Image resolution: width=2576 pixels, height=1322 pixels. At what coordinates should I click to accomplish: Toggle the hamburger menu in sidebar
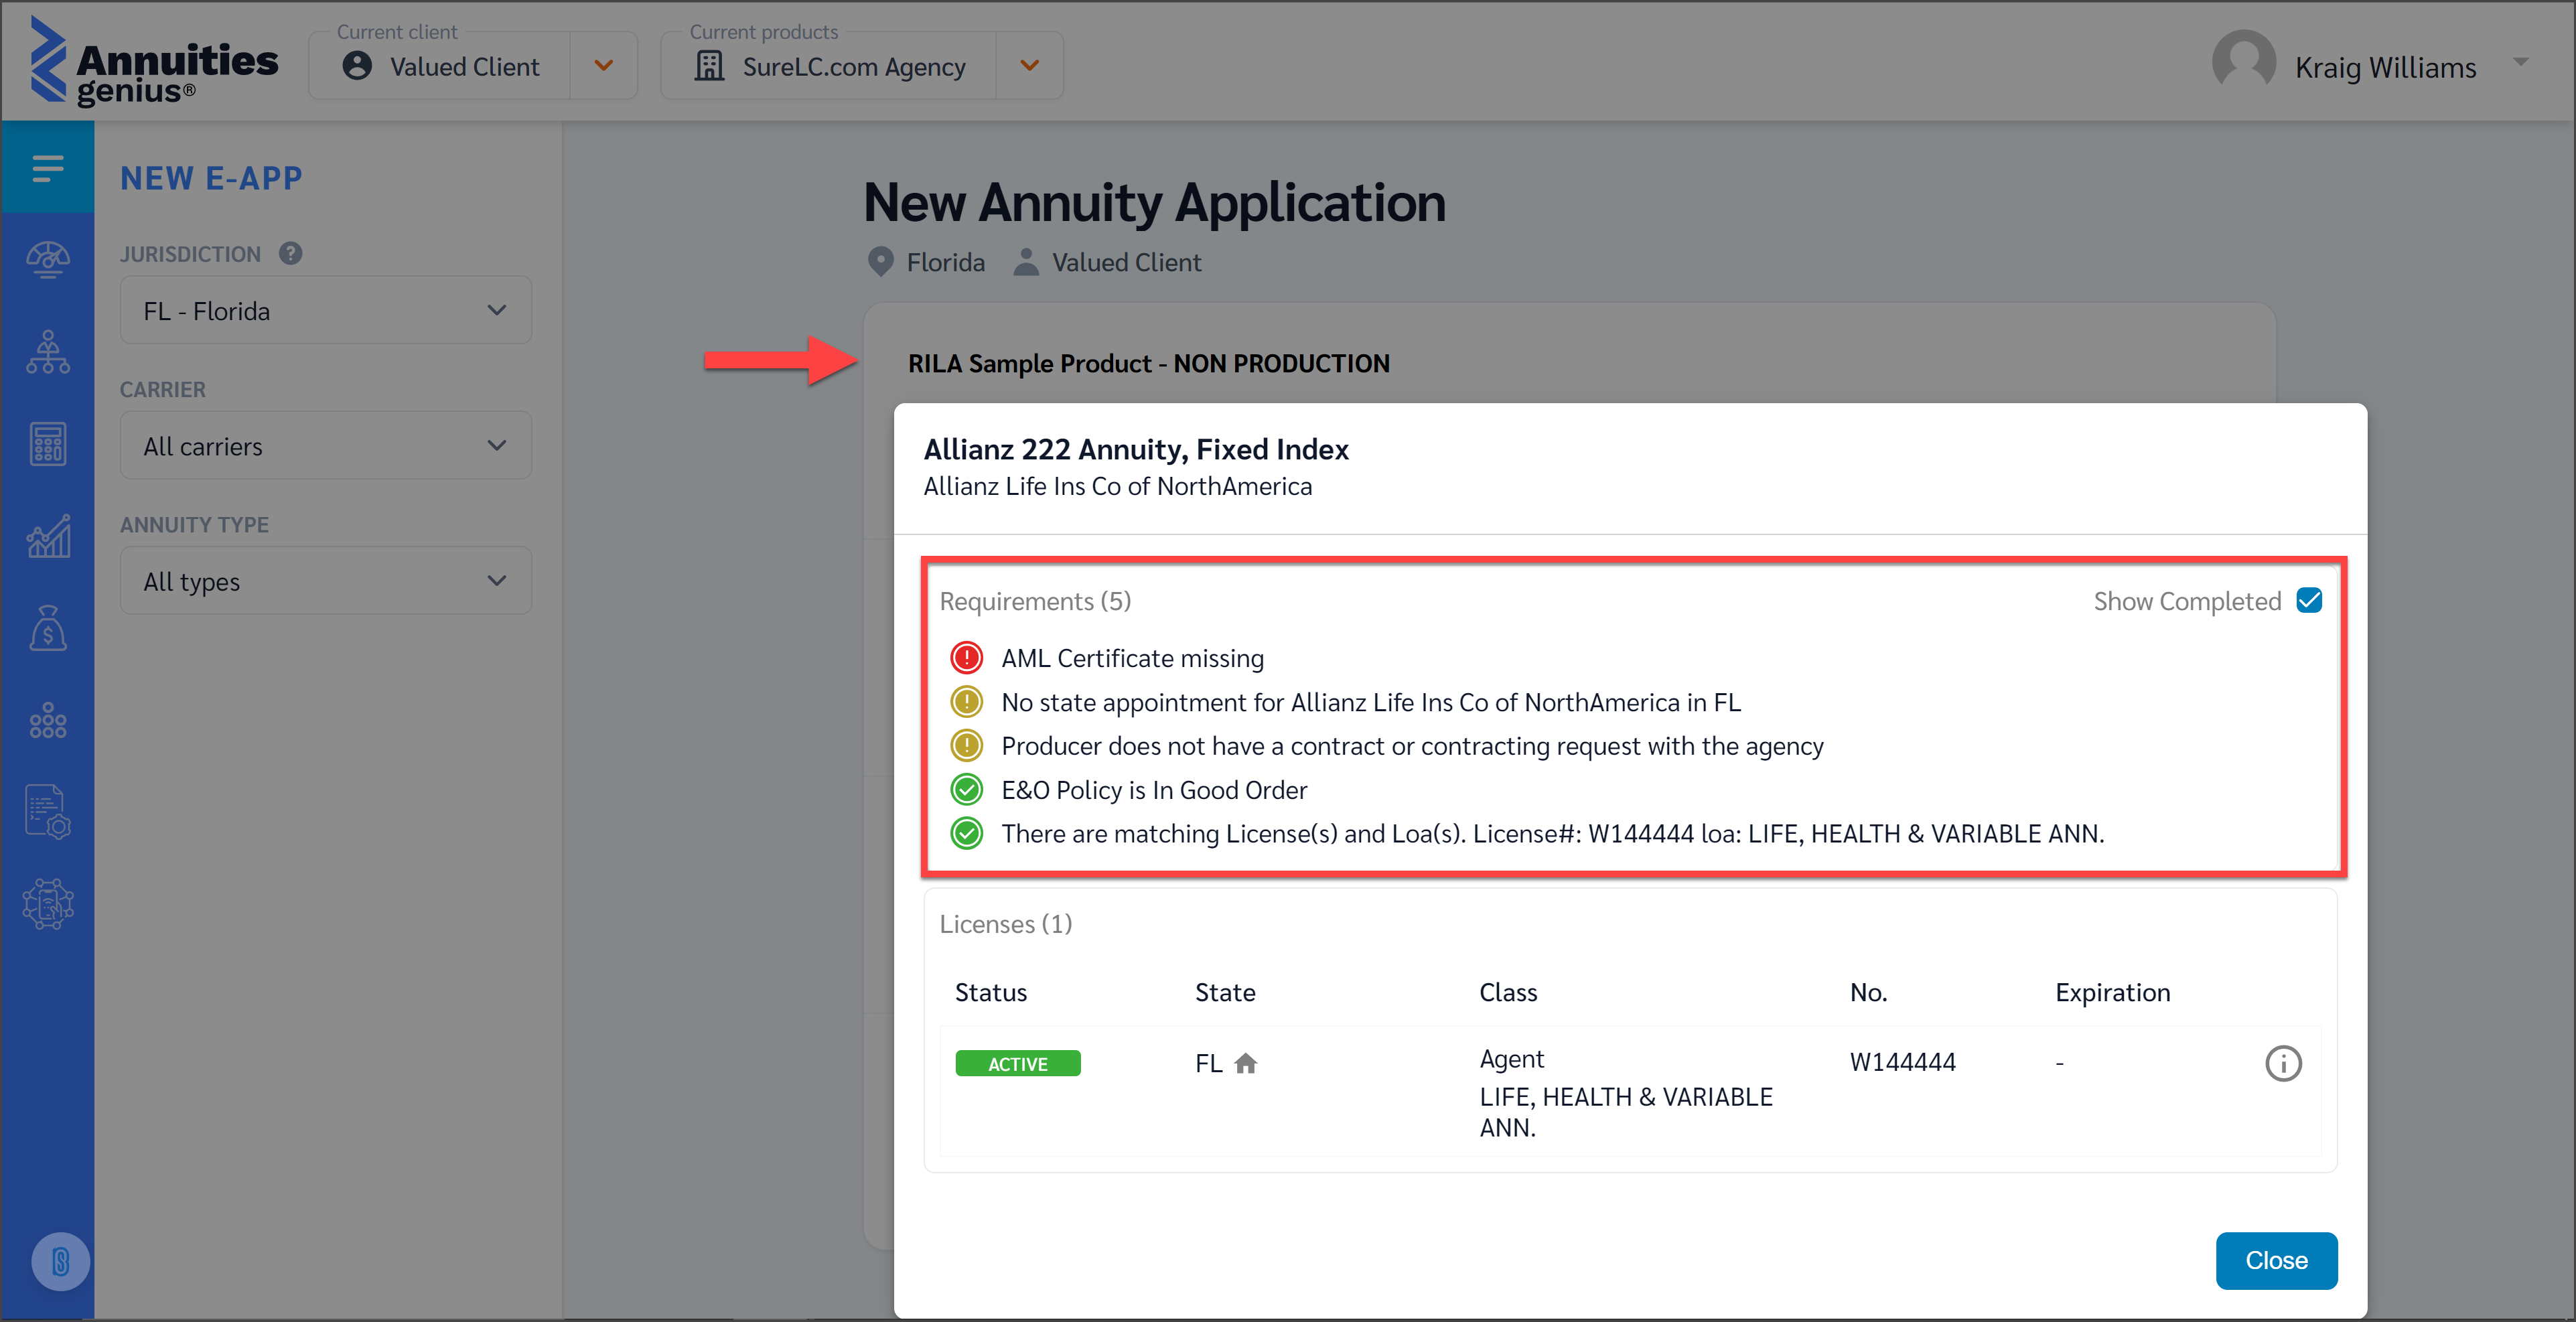[48, 168]
